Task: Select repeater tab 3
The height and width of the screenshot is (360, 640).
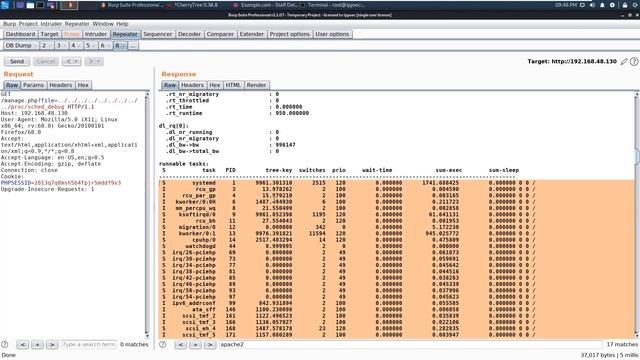Action: (61, 46)
